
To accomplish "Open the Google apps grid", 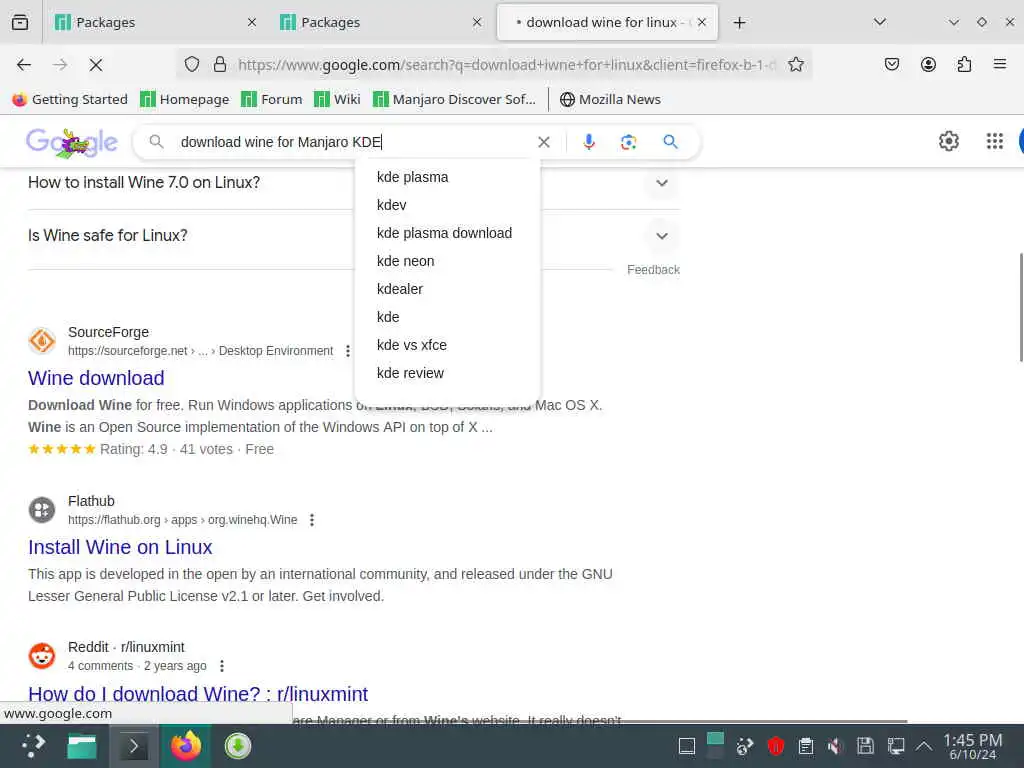I will pyautogui.click(x=995, y=141).
